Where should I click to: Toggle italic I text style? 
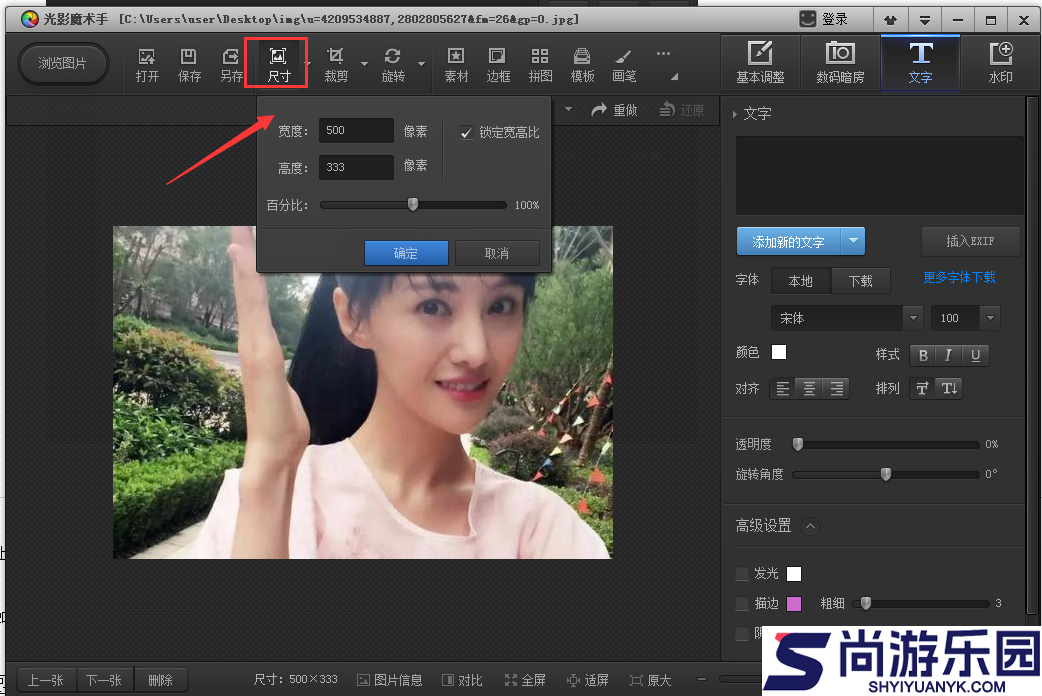pyautogui.click(x=948, y=355)
